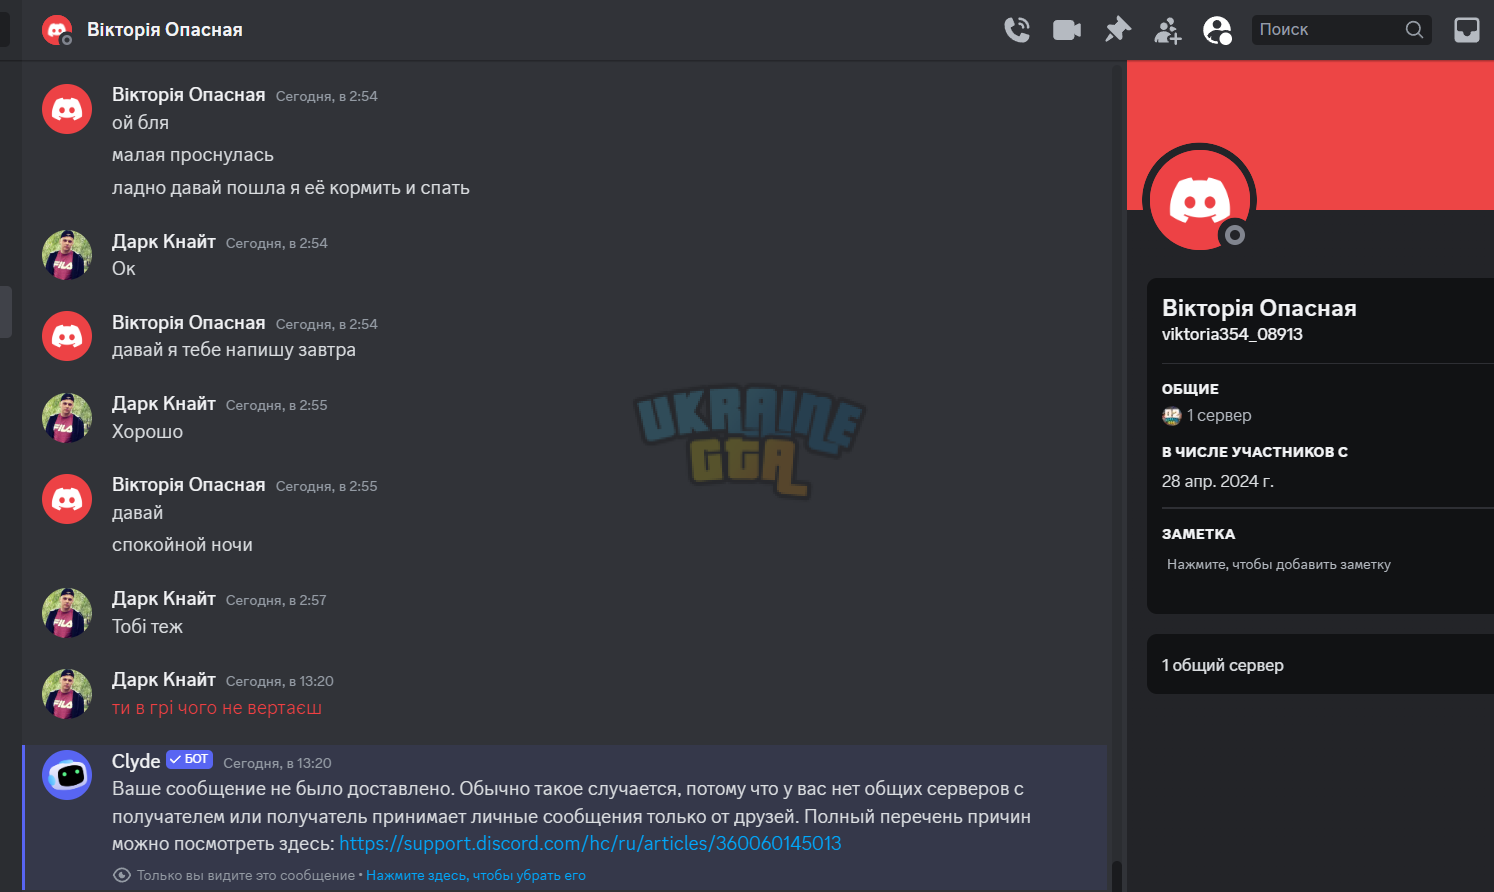Image resolution: width=1494 pixels, height=892 pixels.
Task: Click the name Дарк Кнайт above 'Ок'
Action: pos(164,241)
